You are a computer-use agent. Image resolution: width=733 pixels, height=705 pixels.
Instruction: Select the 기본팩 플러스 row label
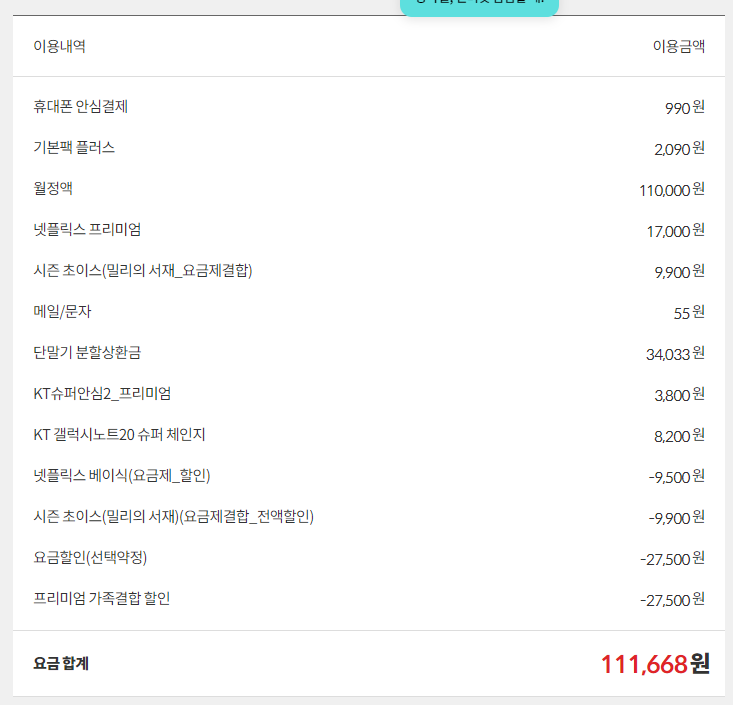(74, 148)
